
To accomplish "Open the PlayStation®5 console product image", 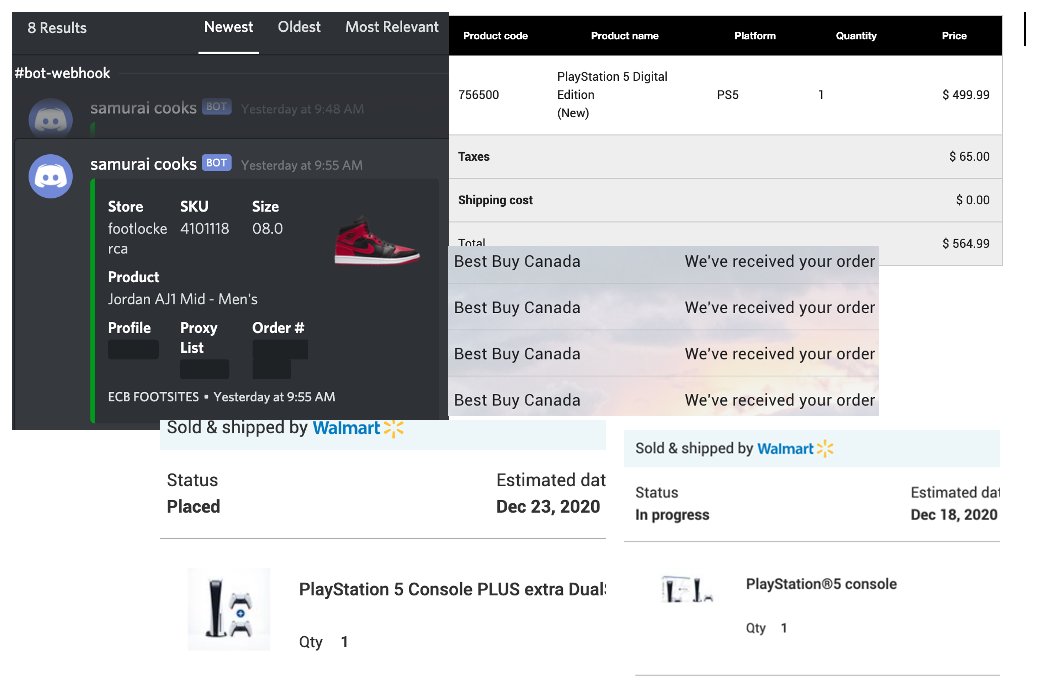I will click(x=687, y=590).
